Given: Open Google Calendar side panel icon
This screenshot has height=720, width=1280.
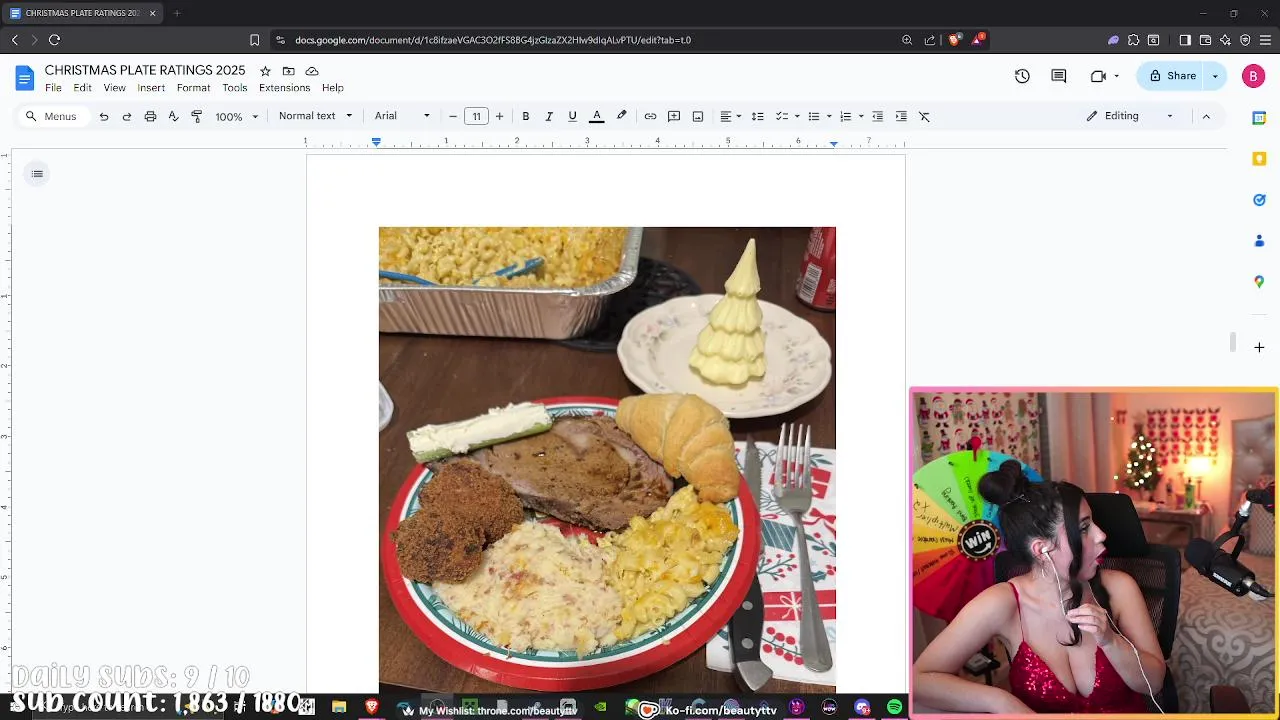Looking at the screenshot, I should 1259,118.
